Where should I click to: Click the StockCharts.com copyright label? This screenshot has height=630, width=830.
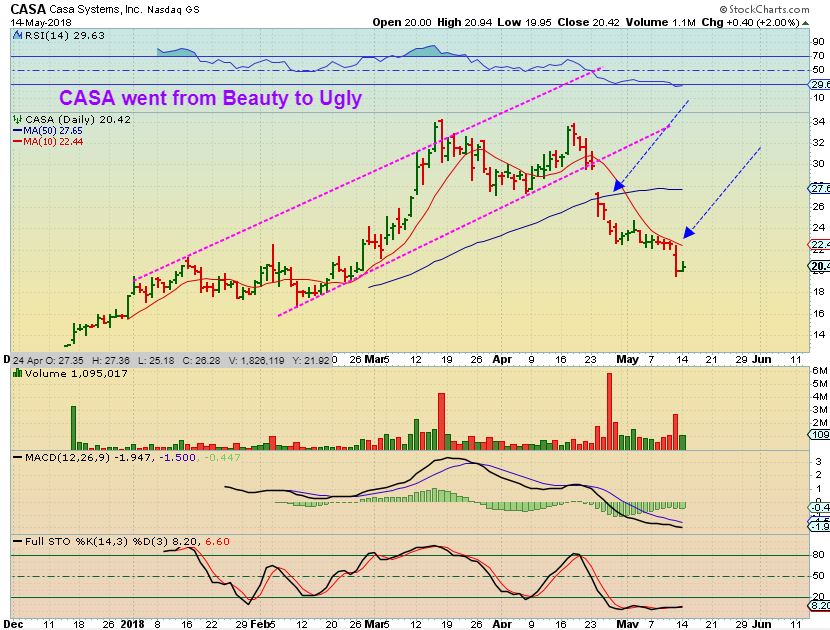coord(764,9)
